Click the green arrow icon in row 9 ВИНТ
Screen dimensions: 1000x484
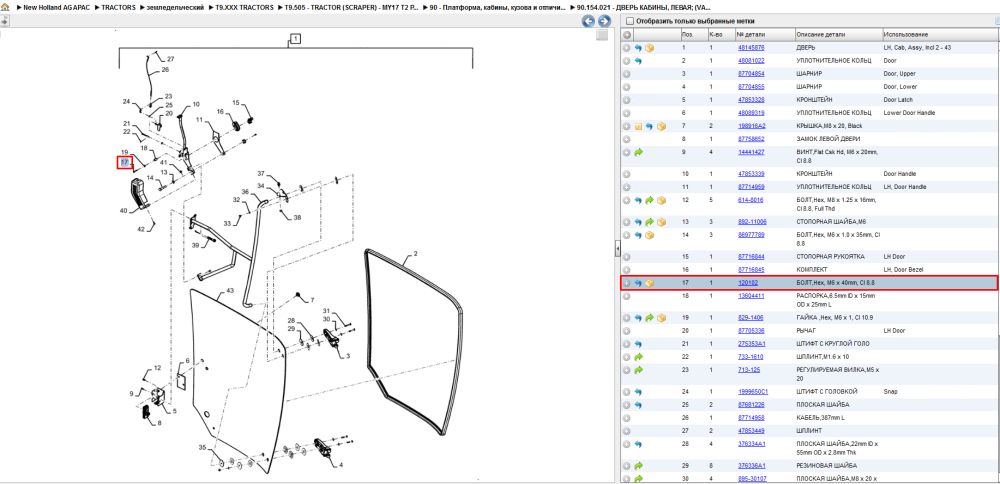(x=638, y=152)
